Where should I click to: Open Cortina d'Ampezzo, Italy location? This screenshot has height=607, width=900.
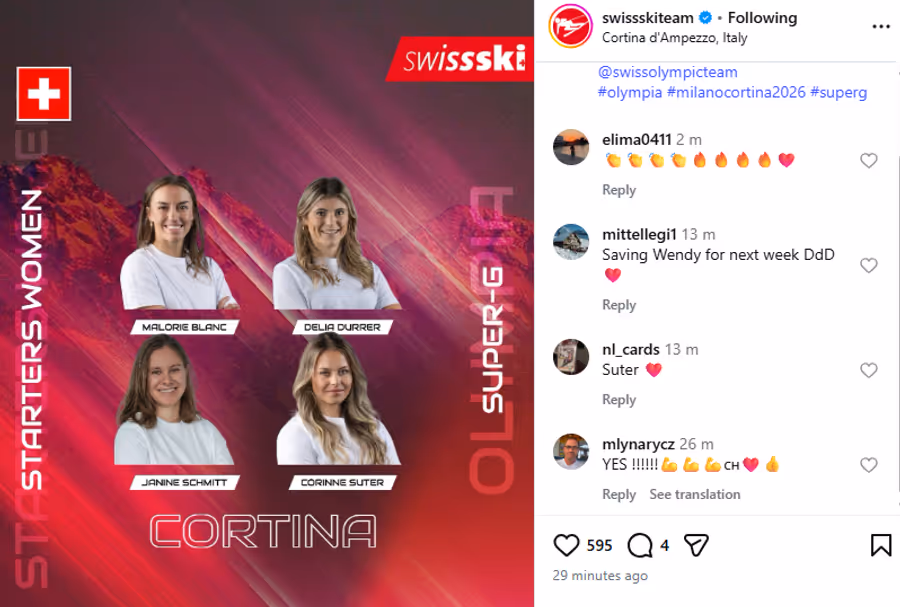[x=674, y=38]
